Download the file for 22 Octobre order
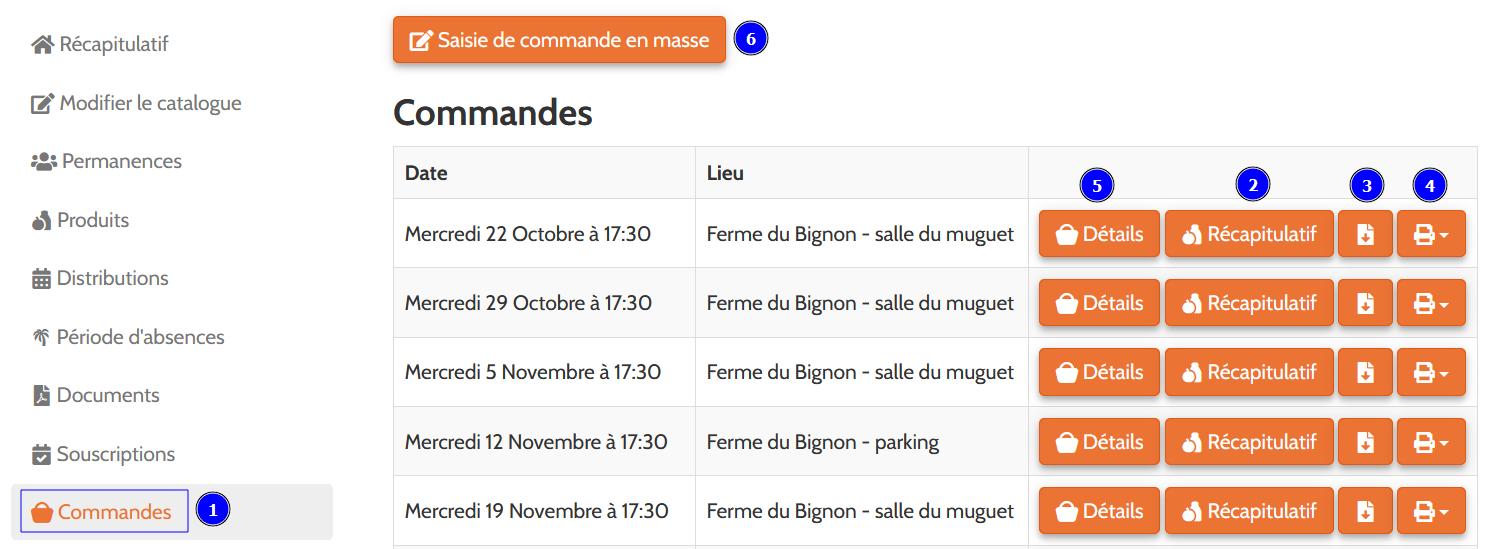Image resolution: width=1496 pixels, height=549 pixels. pyautogui.click(x=1365, y=234)
